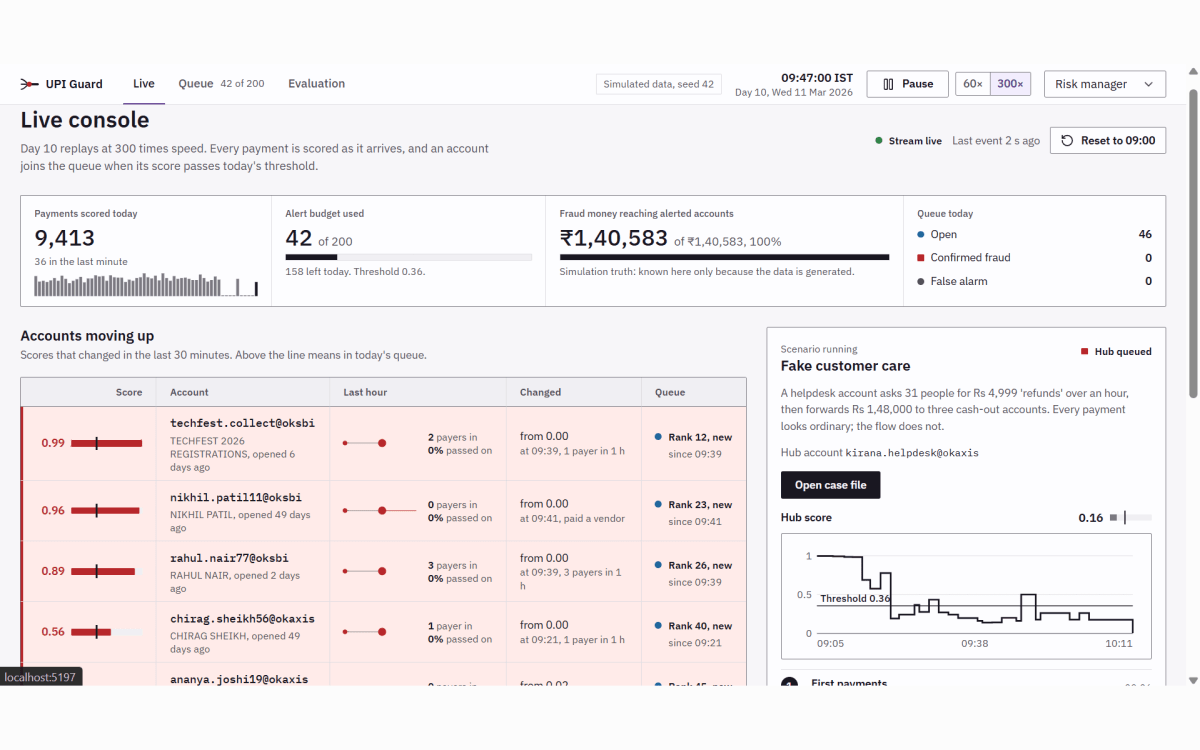
Task: Click the First payments step icon
Action: (x=789, y=684)
